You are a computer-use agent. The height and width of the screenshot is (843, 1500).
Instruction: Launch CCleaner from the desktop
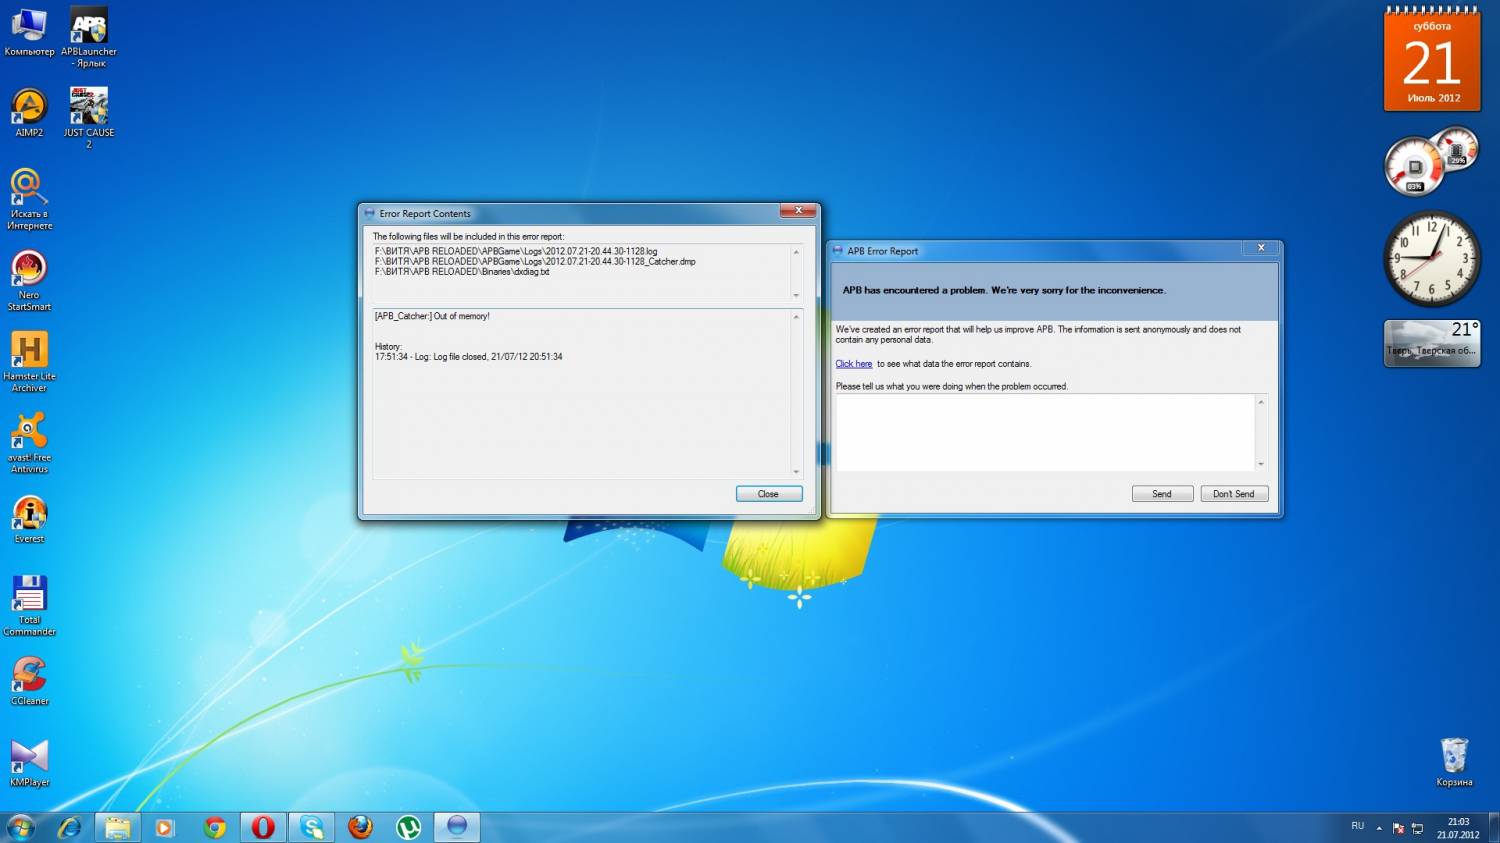click(29, 675)
